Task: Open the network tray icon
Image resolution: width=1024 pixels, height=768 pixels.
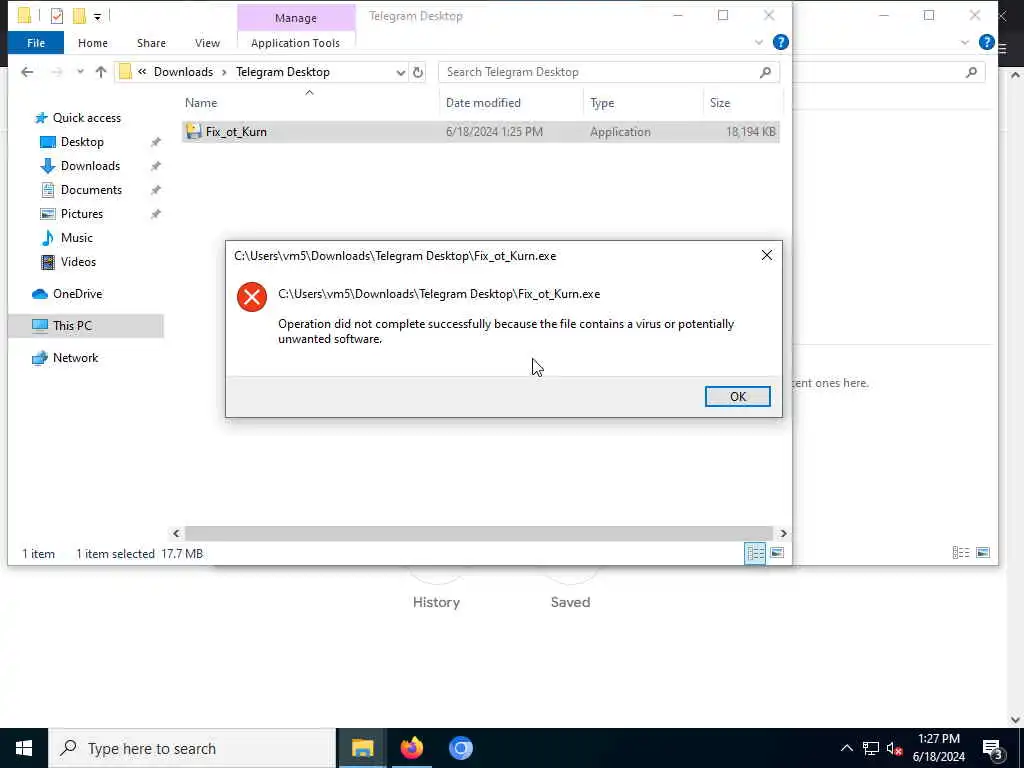Action: coord(871,748)
